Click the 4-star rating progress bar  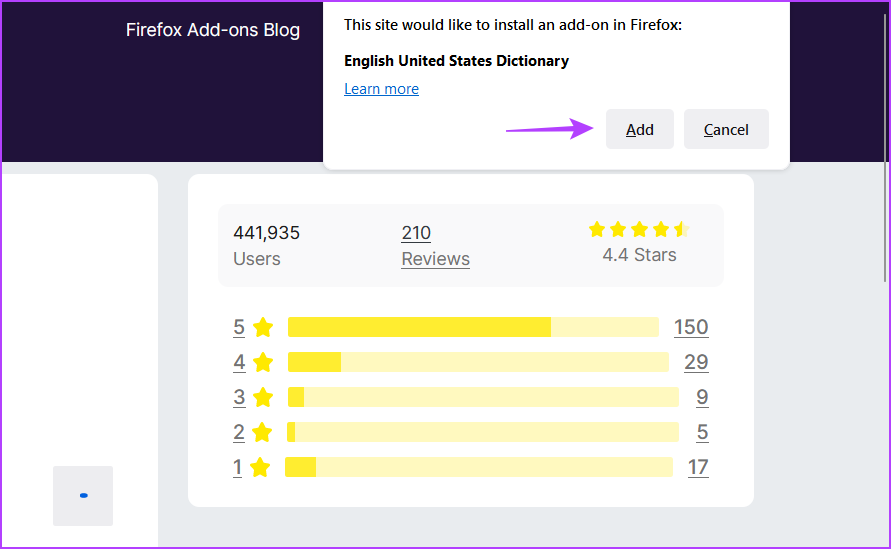point(478,362)
